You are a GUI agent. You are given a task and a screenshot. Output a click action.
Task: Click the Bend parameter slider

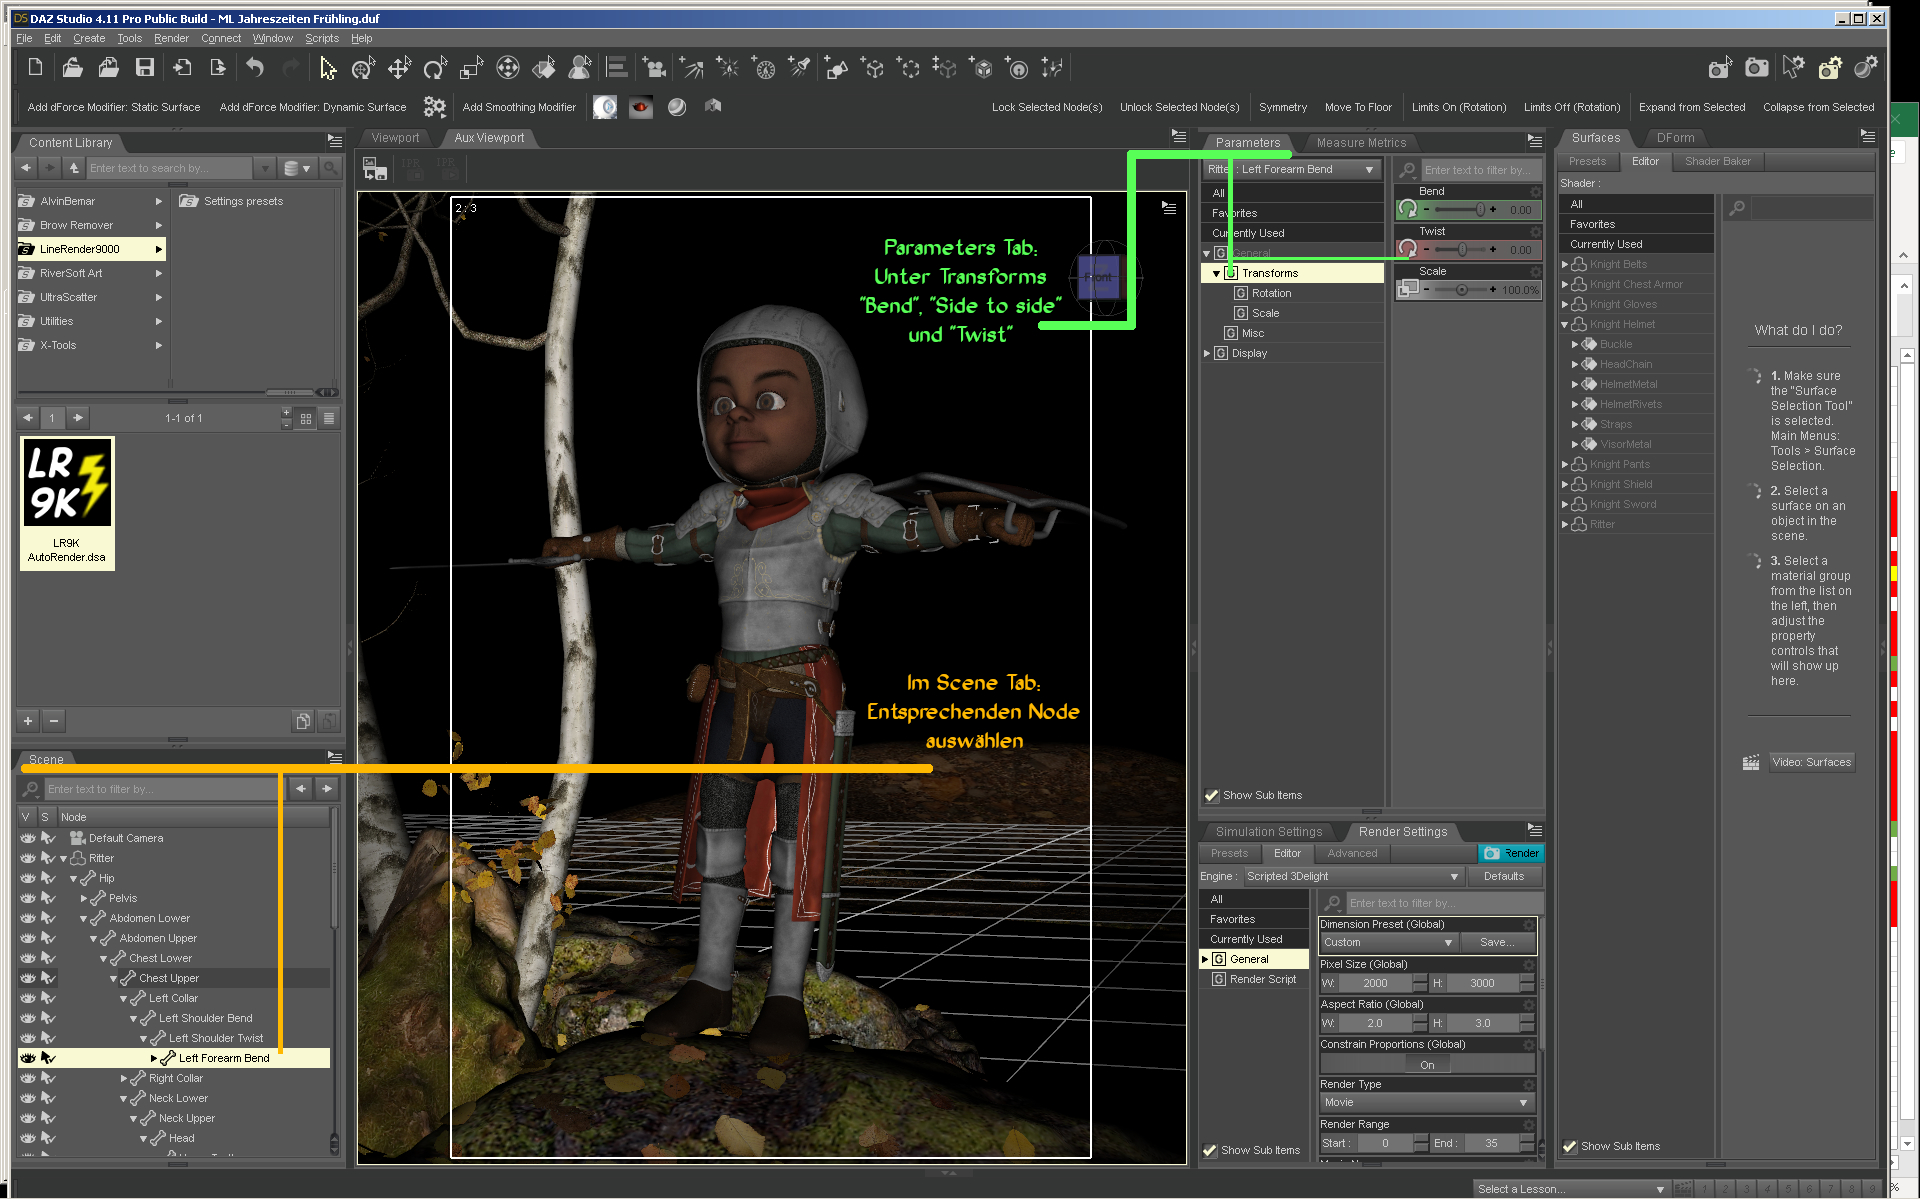click(x=1460, y=210)
